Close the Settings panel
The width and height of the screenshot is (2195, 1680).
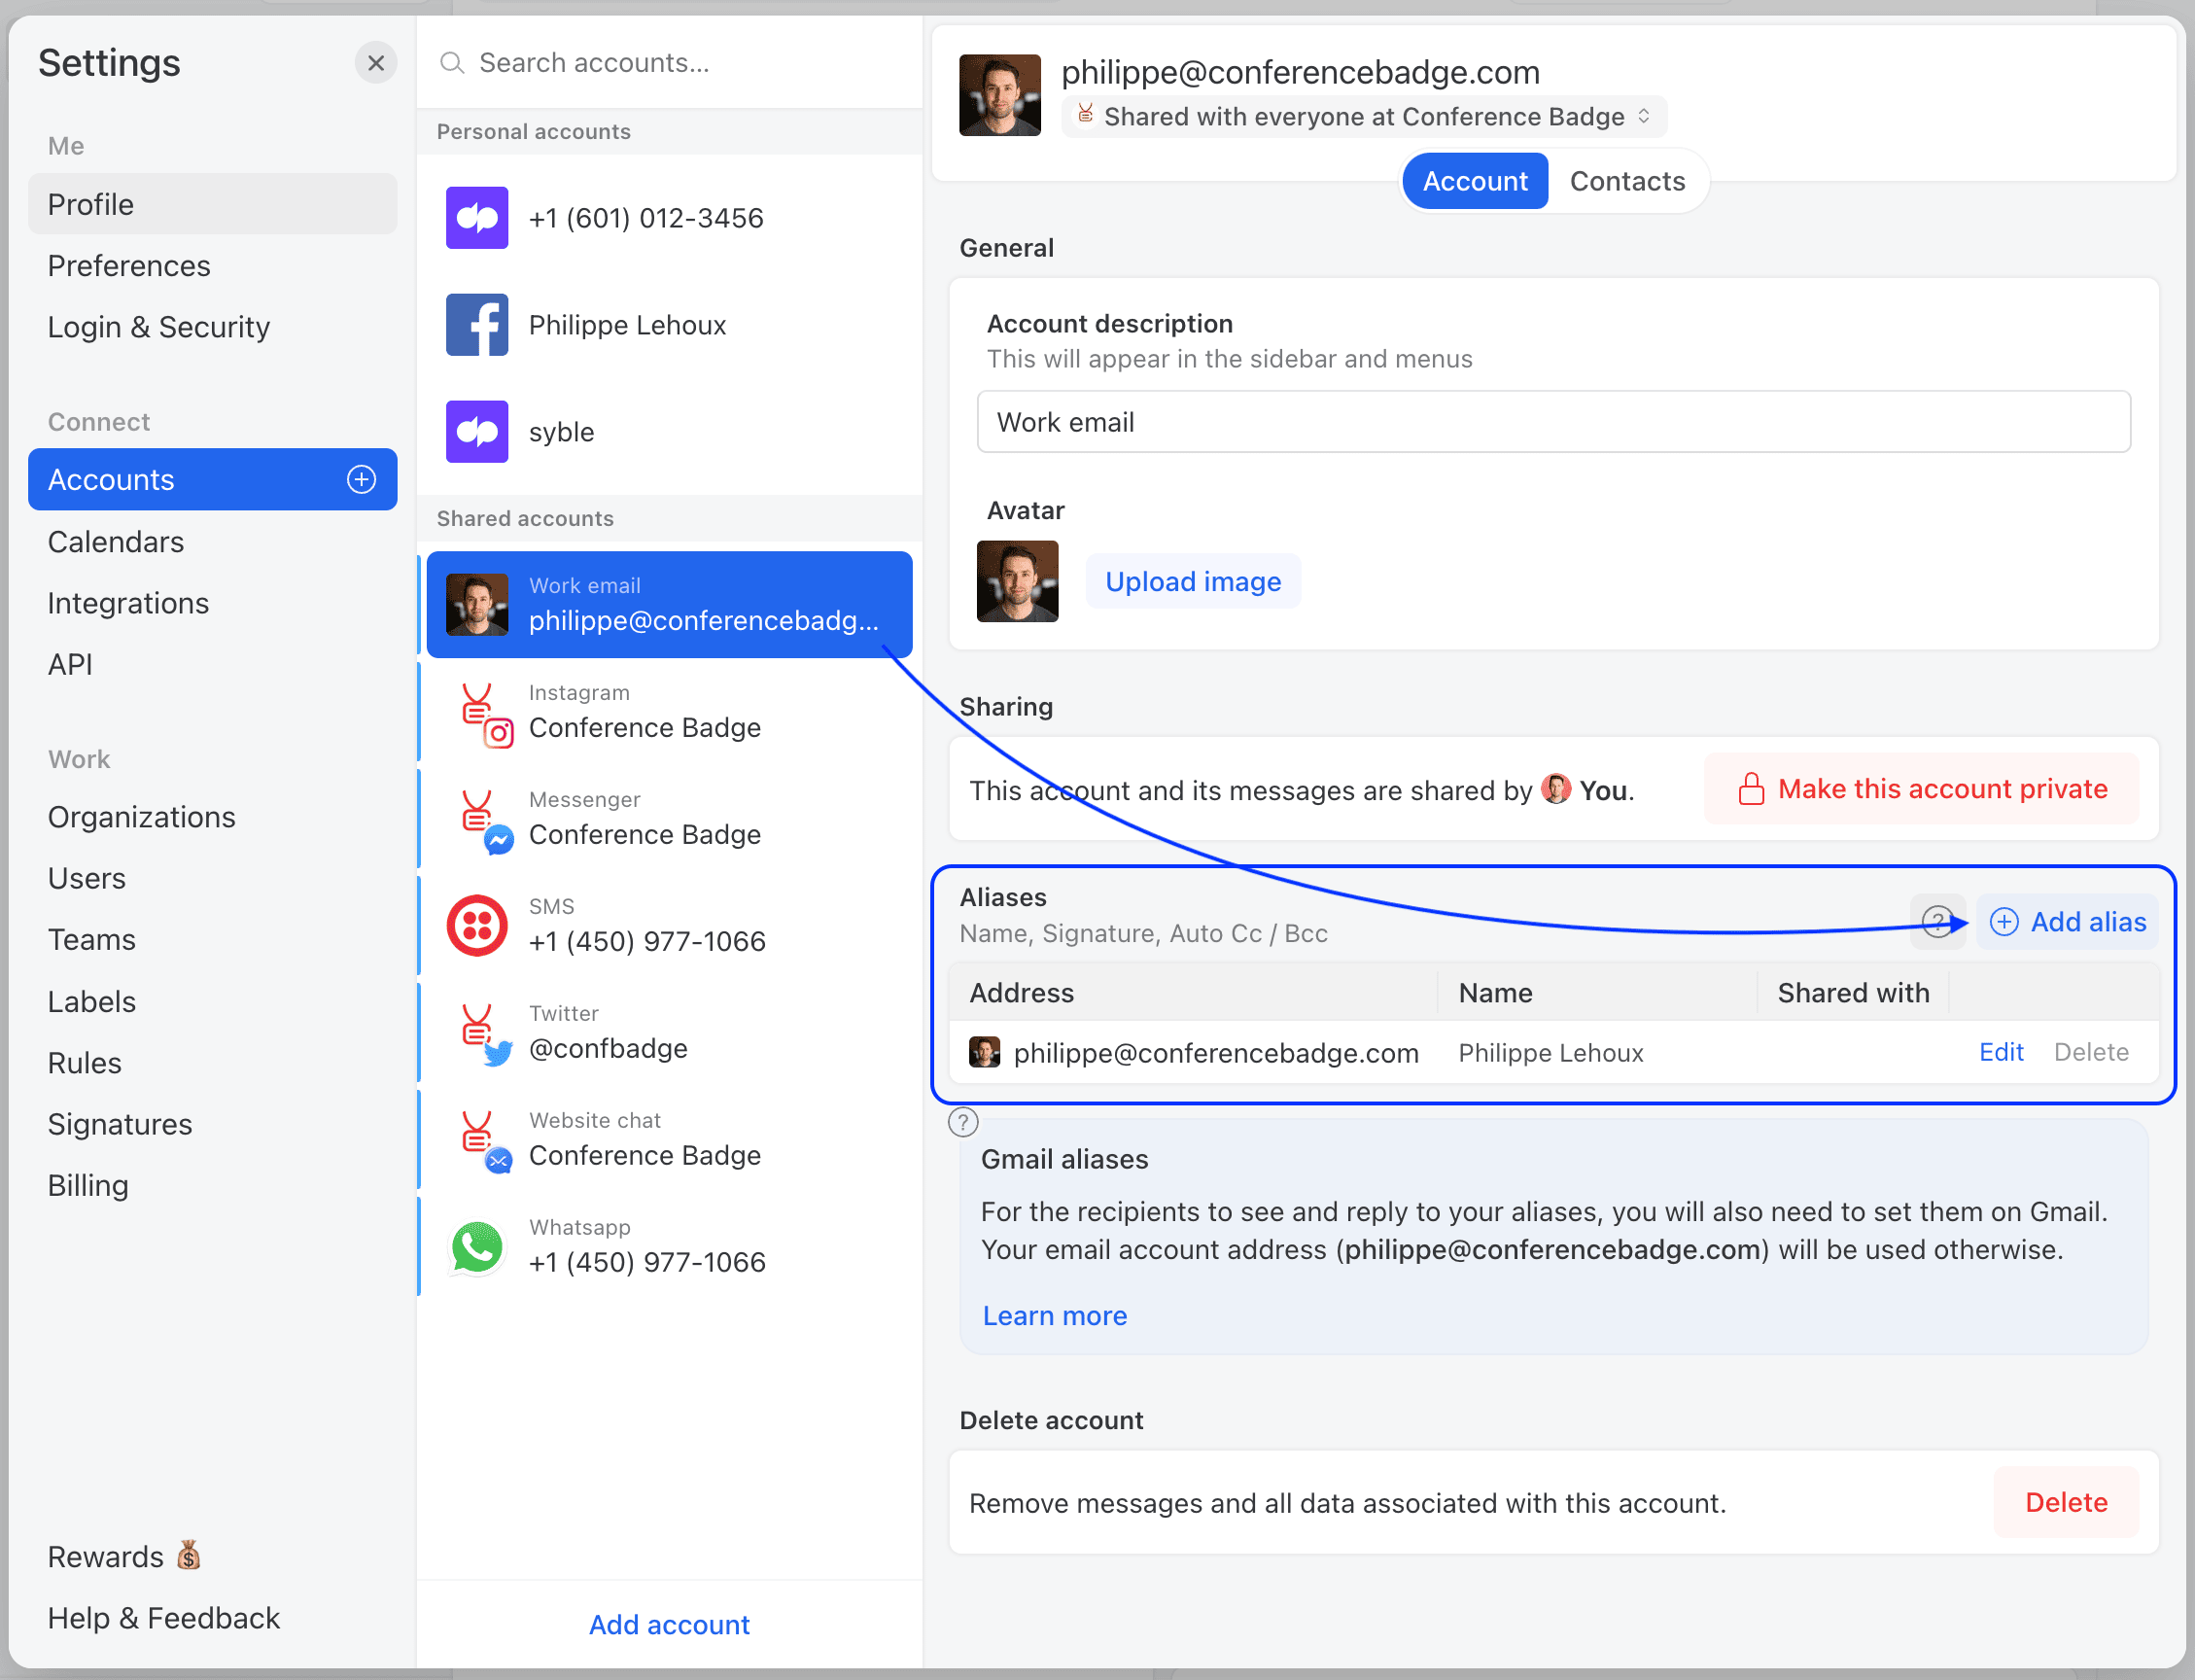point(376,63)
